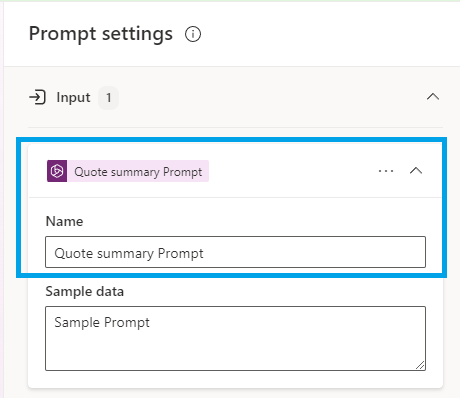
Task: Click the purple AI Builder prompt icon
Action: 57,171
